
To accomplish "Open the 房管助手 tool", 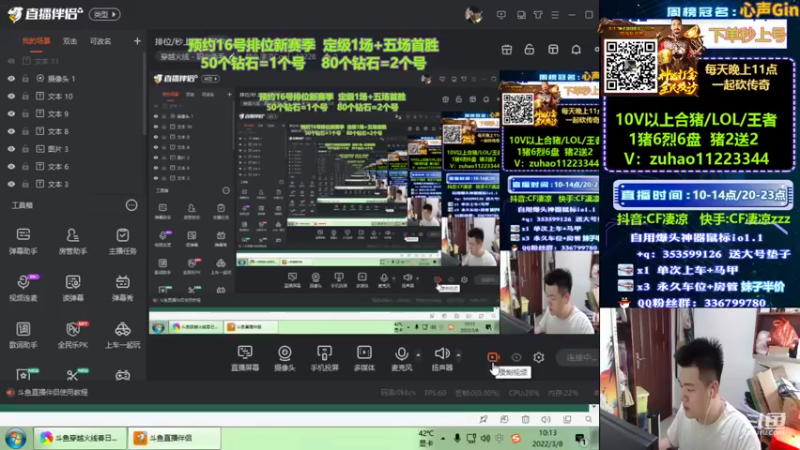I will [x=72, y=240].
